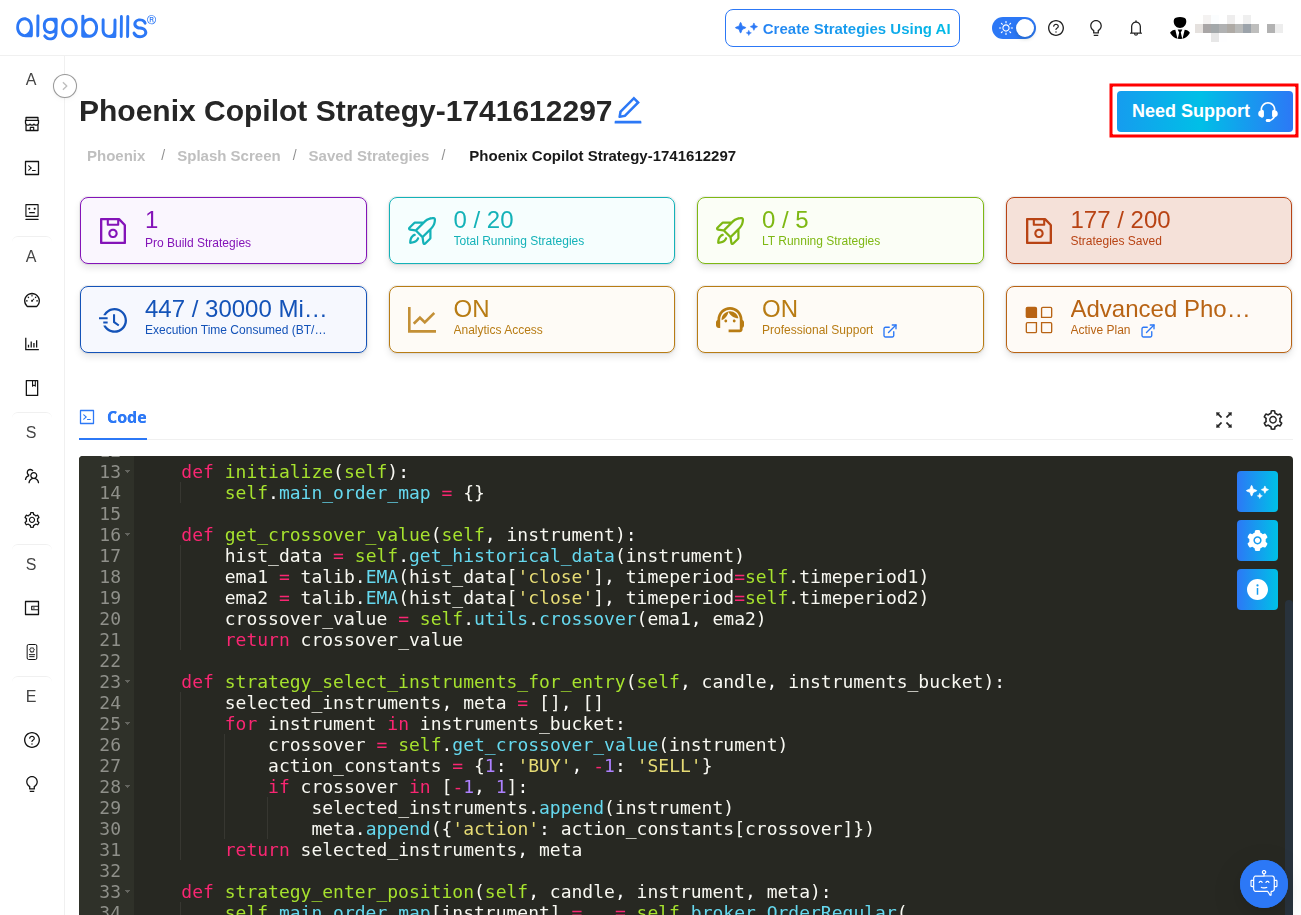This screenshot has width=1301, height=915.
Task: Open notifications bell
Action: (x=1136, y=28)
